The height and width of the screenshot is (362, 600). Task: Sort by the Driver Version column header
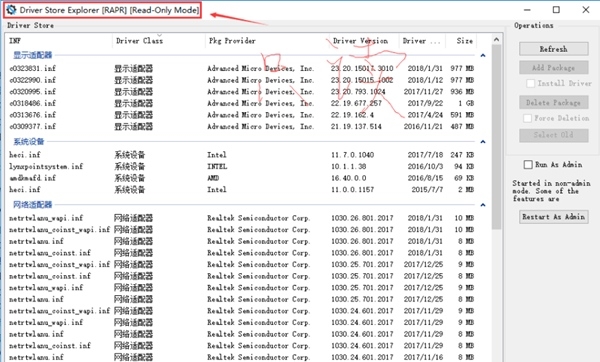click(x=364, y=41)
